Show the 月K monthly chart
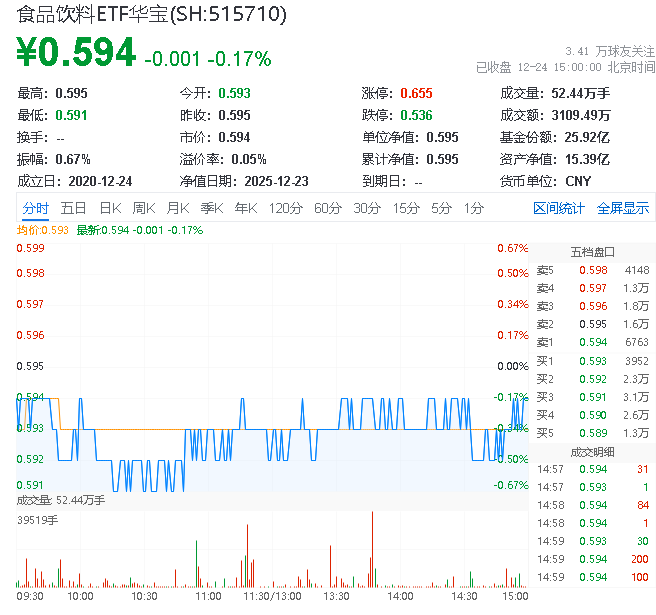The height and width of the screenshot is (615, 656). 178,208
